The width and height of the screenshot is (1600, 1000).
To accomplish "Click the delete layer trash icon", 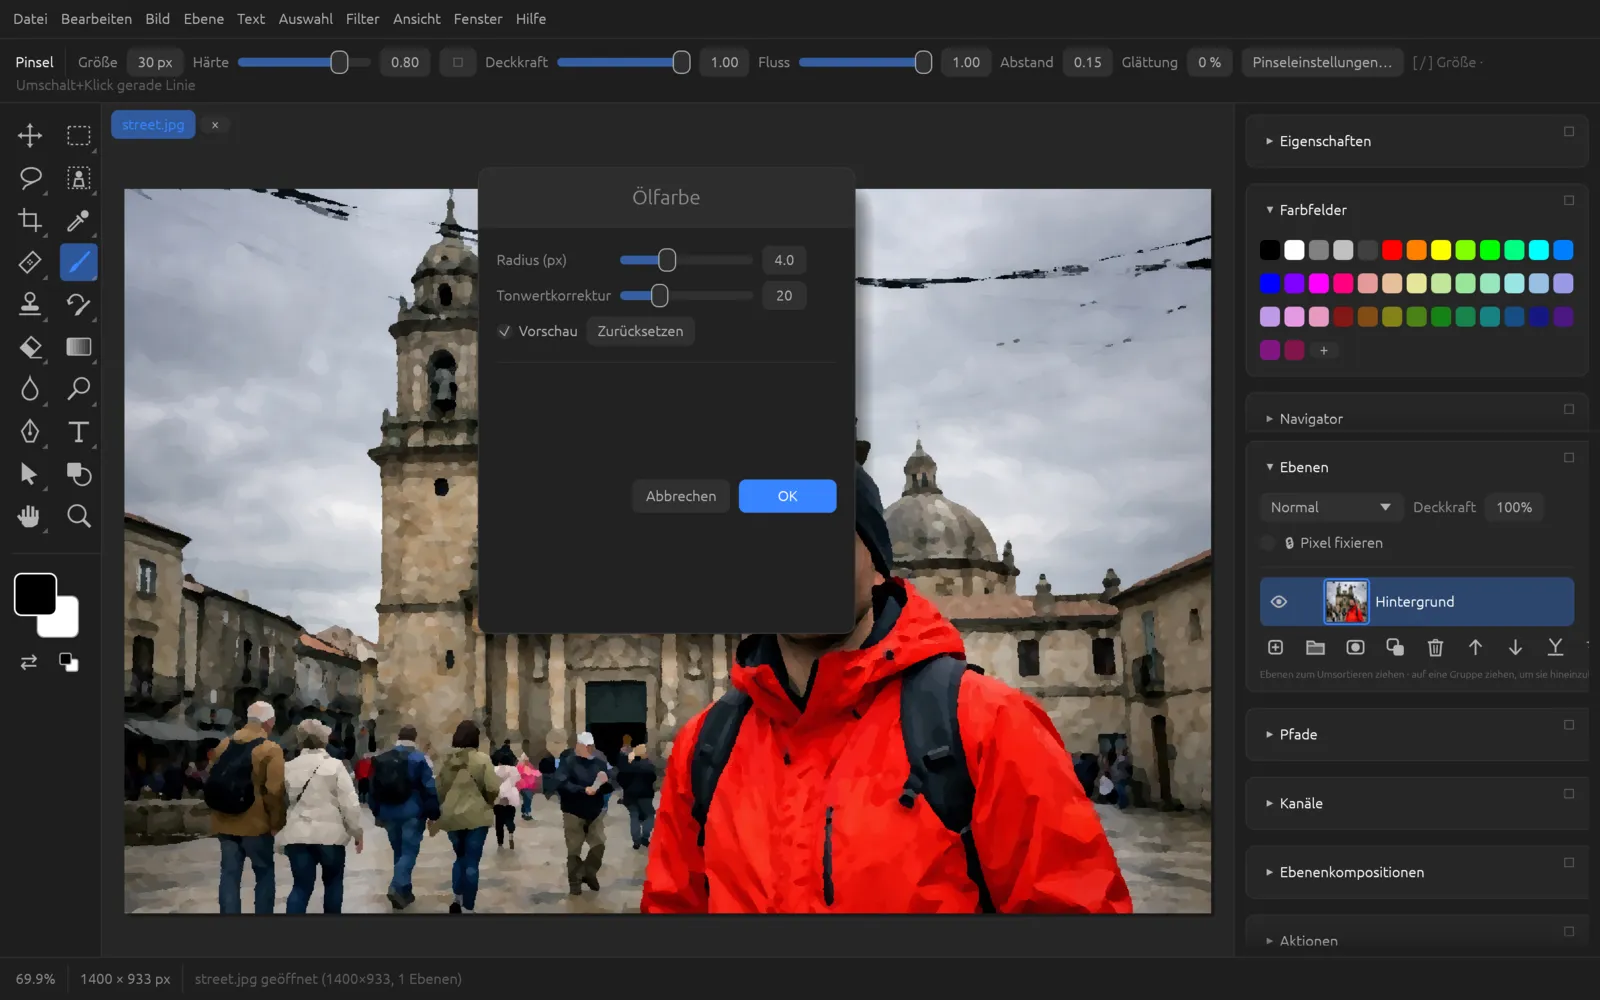I will coord(1435,648).
